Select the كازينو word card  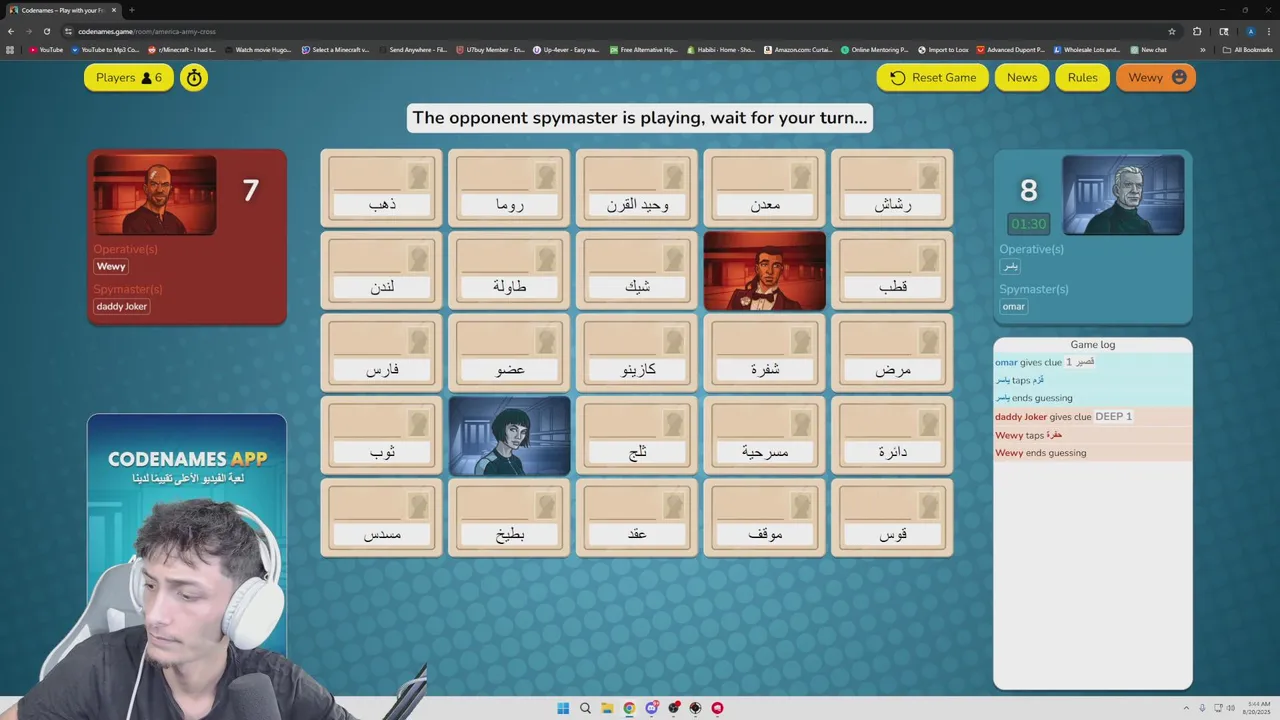click(x=637, y=353)
